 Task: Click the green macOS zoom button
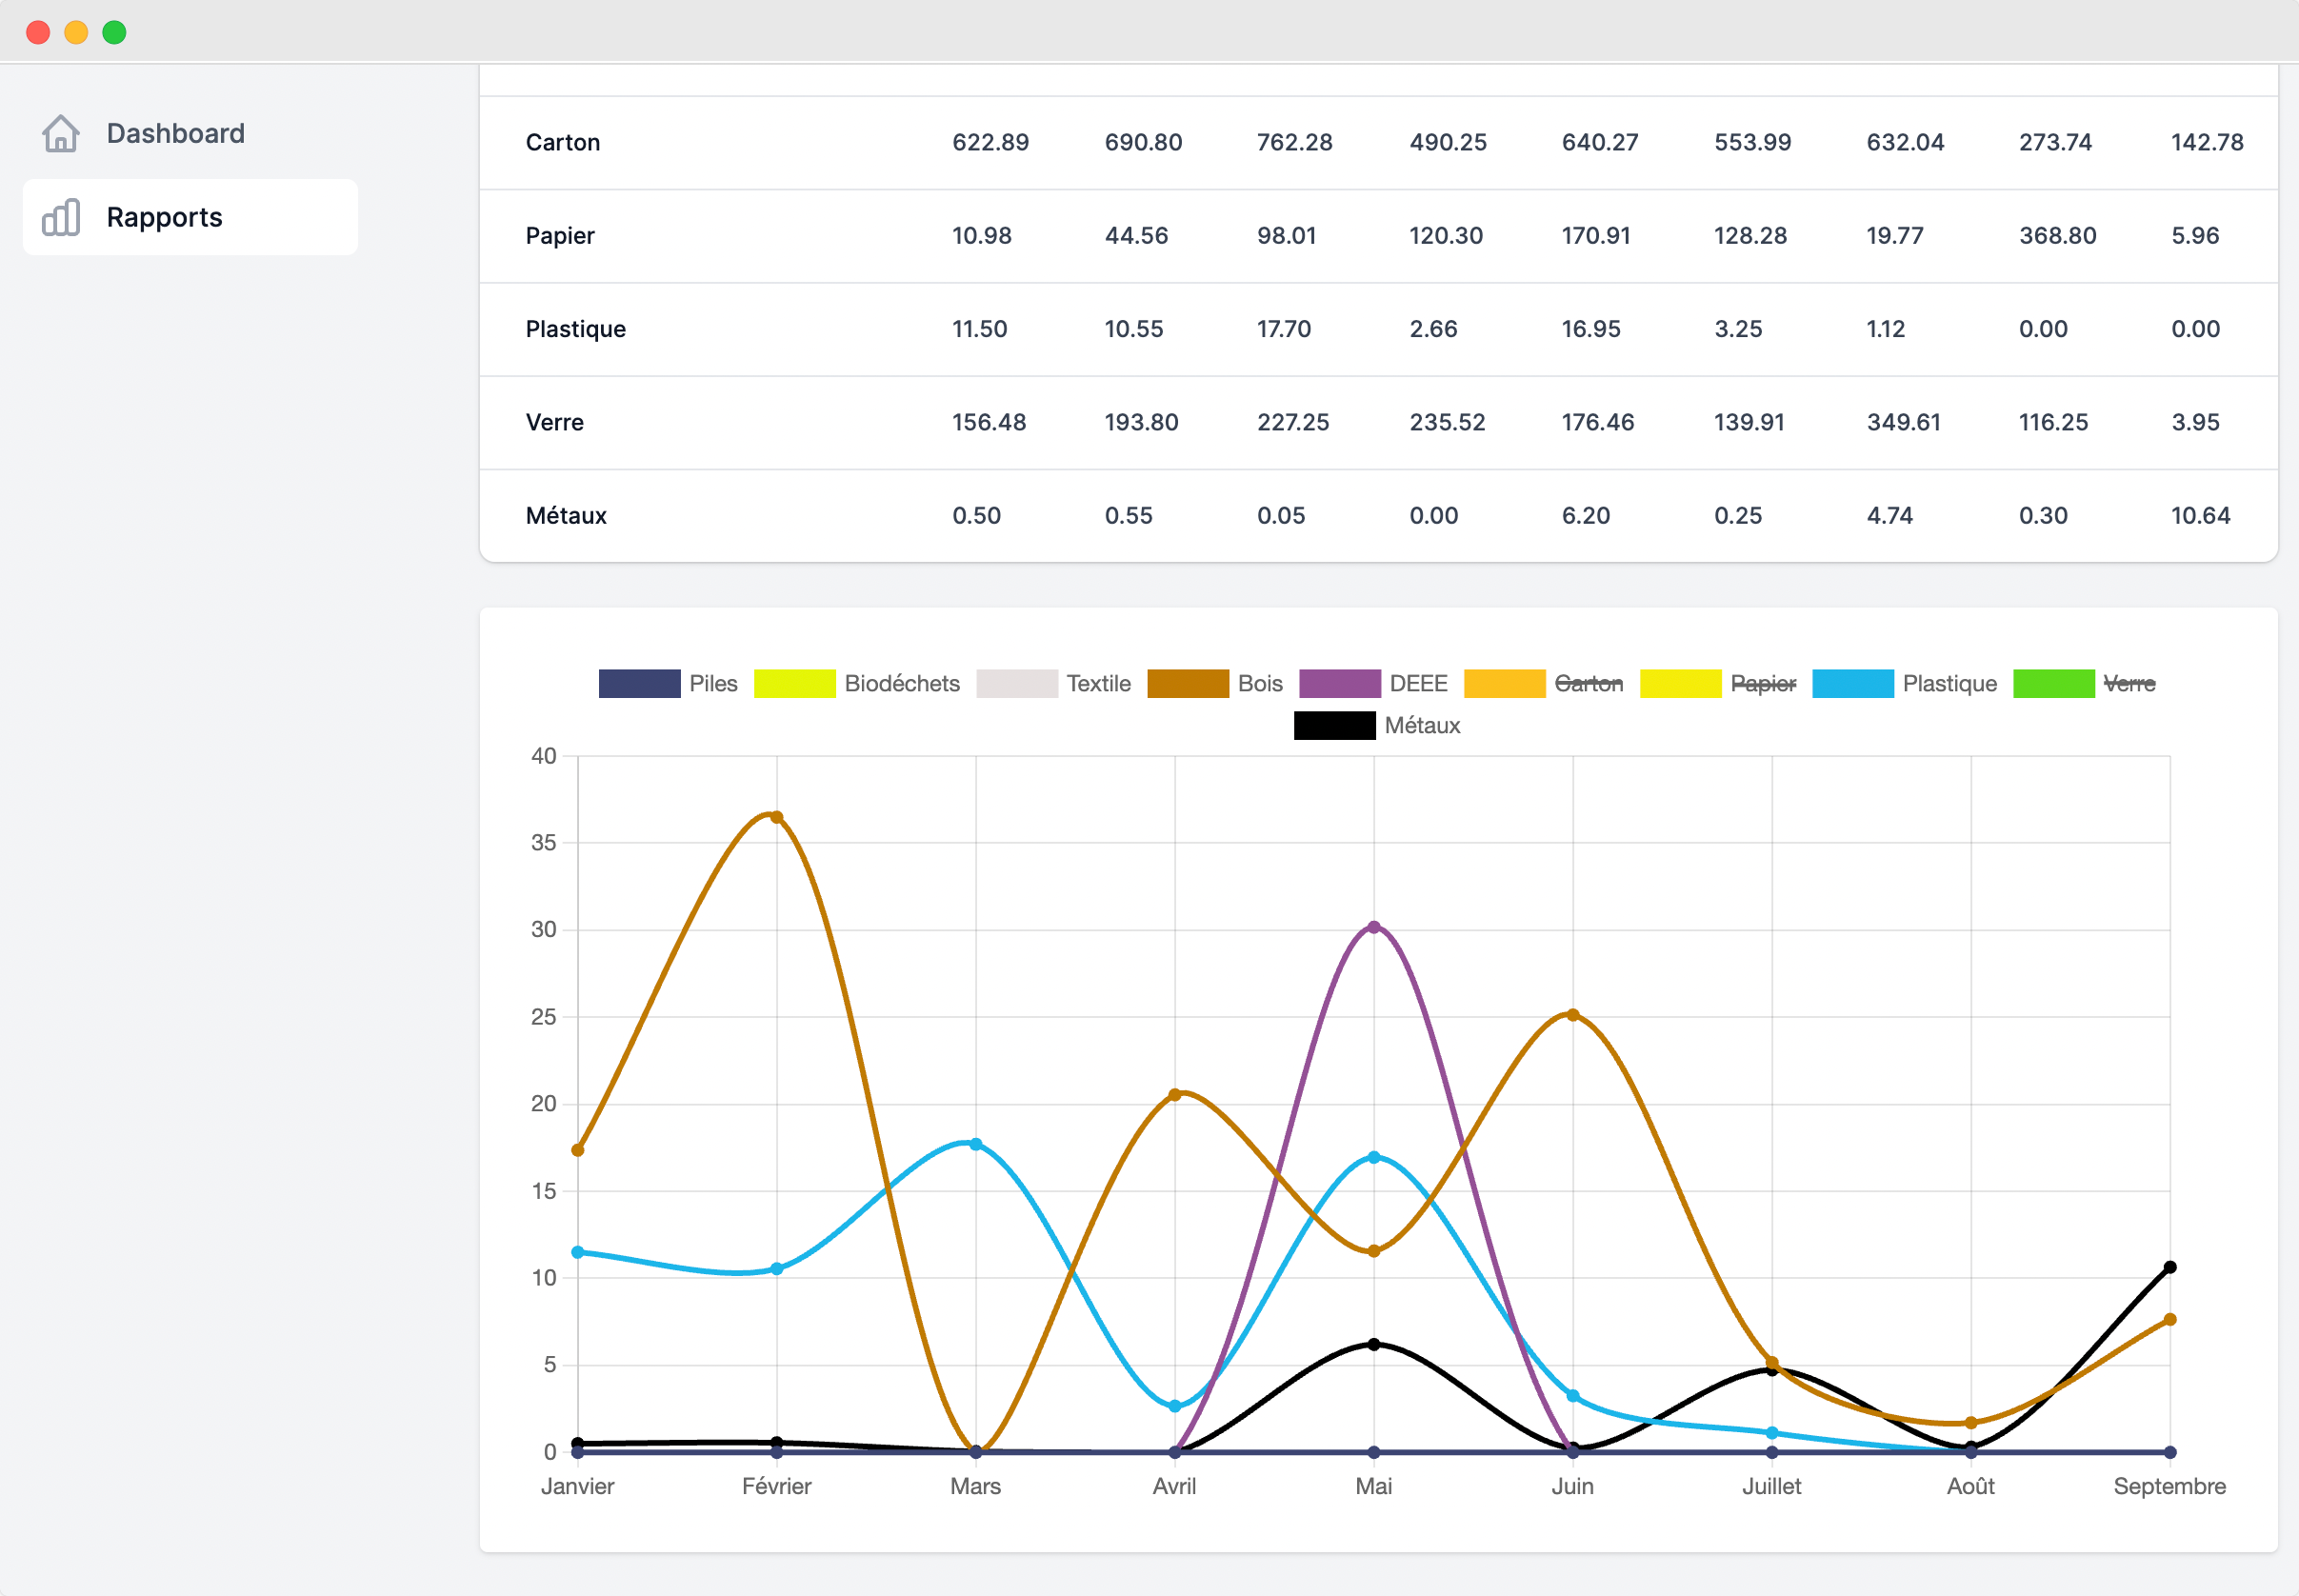coord(114,32)
